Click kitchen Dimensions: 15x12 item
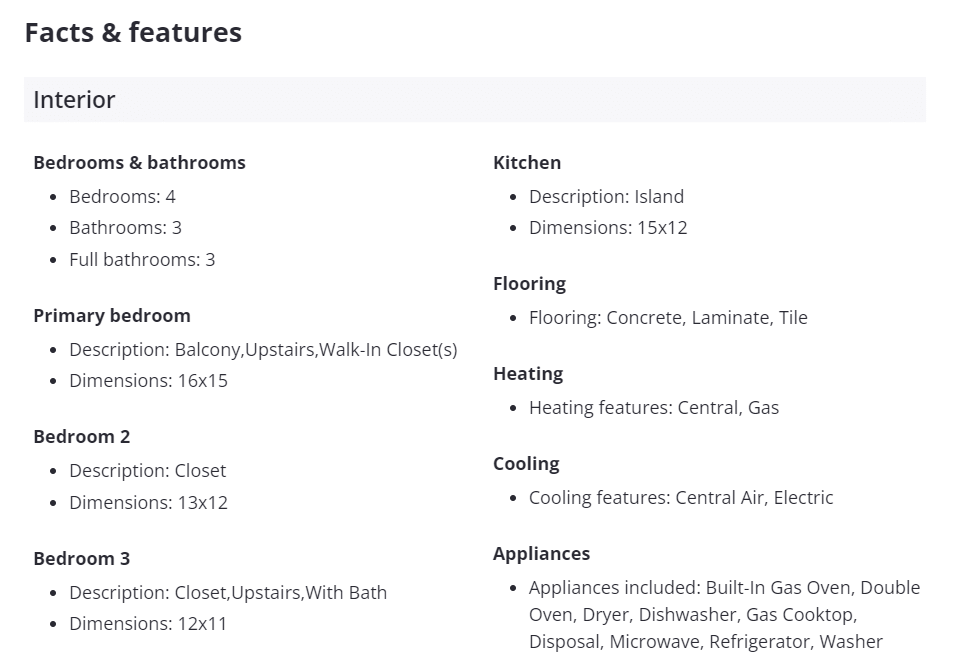This screenshot has width=978, height=661. tap(608, 227)
